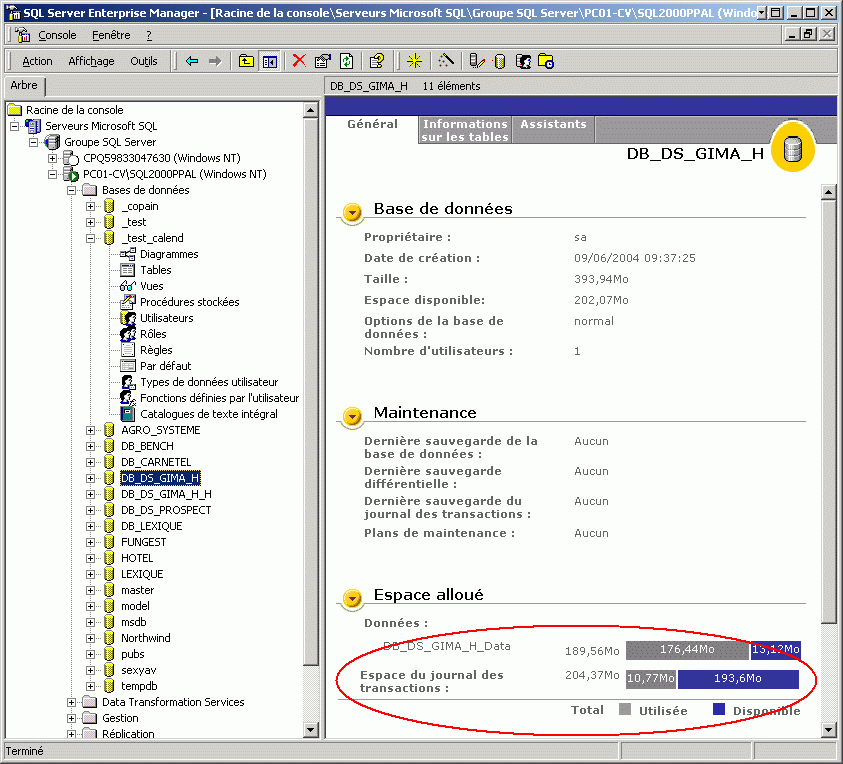Collapse the Base de données section chevron
The image size is (843, 764).
[x=352, y=211]
